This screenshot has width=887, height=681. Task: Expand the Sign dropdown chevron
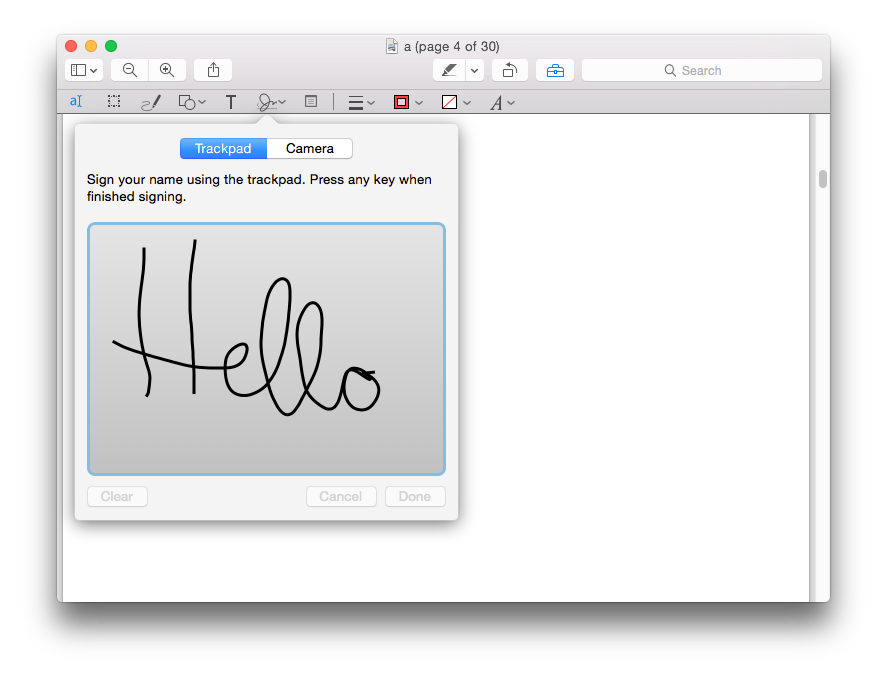[282, 102]
